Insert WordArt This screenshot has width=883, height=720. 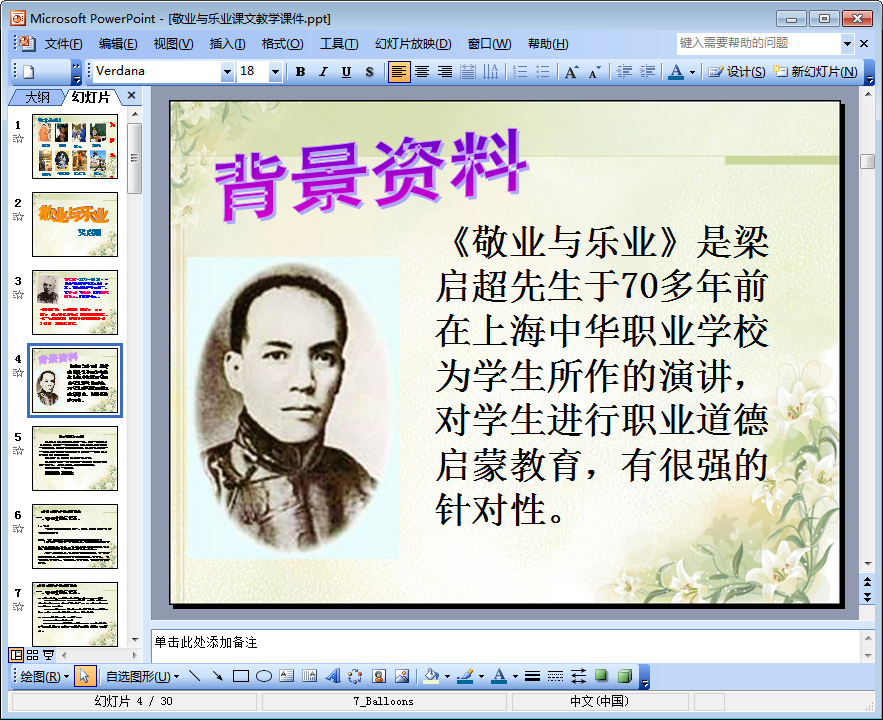point(333,676)
